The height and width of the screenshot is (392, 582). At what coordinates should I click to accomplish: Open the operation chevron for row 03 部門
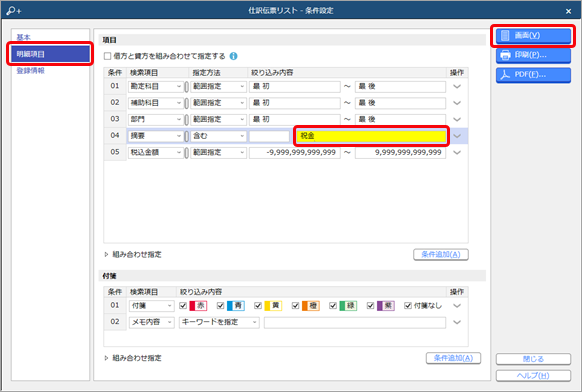pos(457,120)
